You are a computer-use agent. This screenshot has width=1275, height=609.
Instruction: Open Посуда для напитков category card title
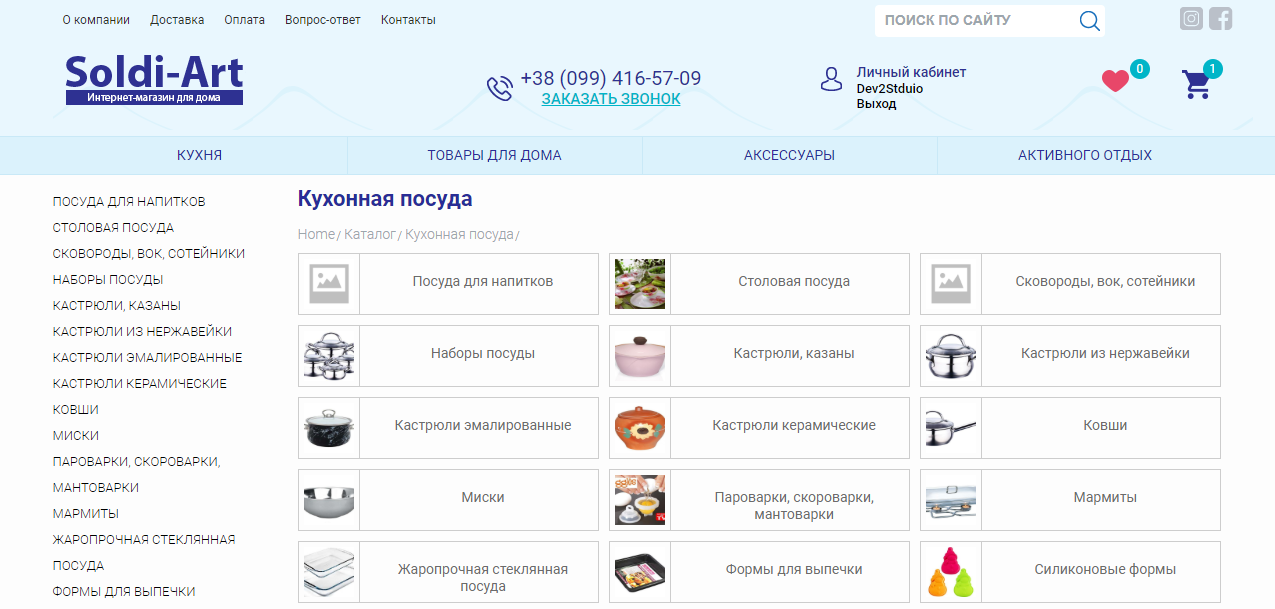coord(483,282)
